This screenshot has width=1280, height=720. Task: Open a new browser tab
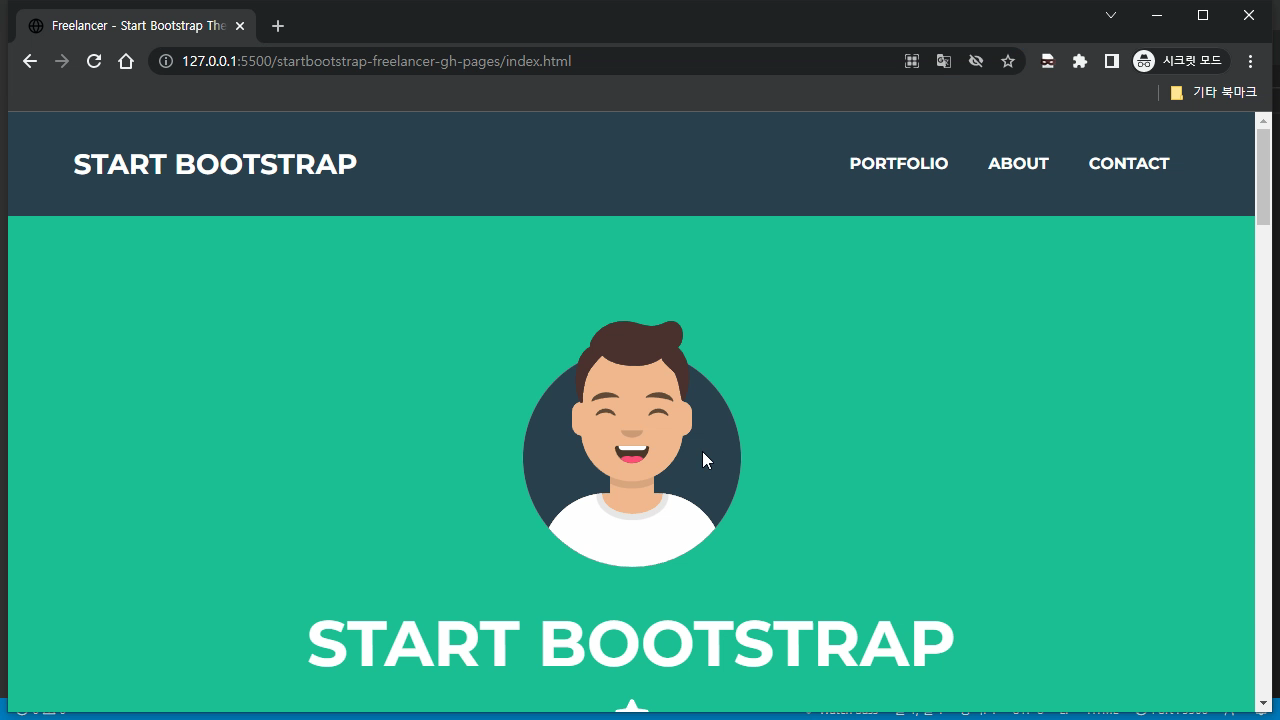pos(278,26)
